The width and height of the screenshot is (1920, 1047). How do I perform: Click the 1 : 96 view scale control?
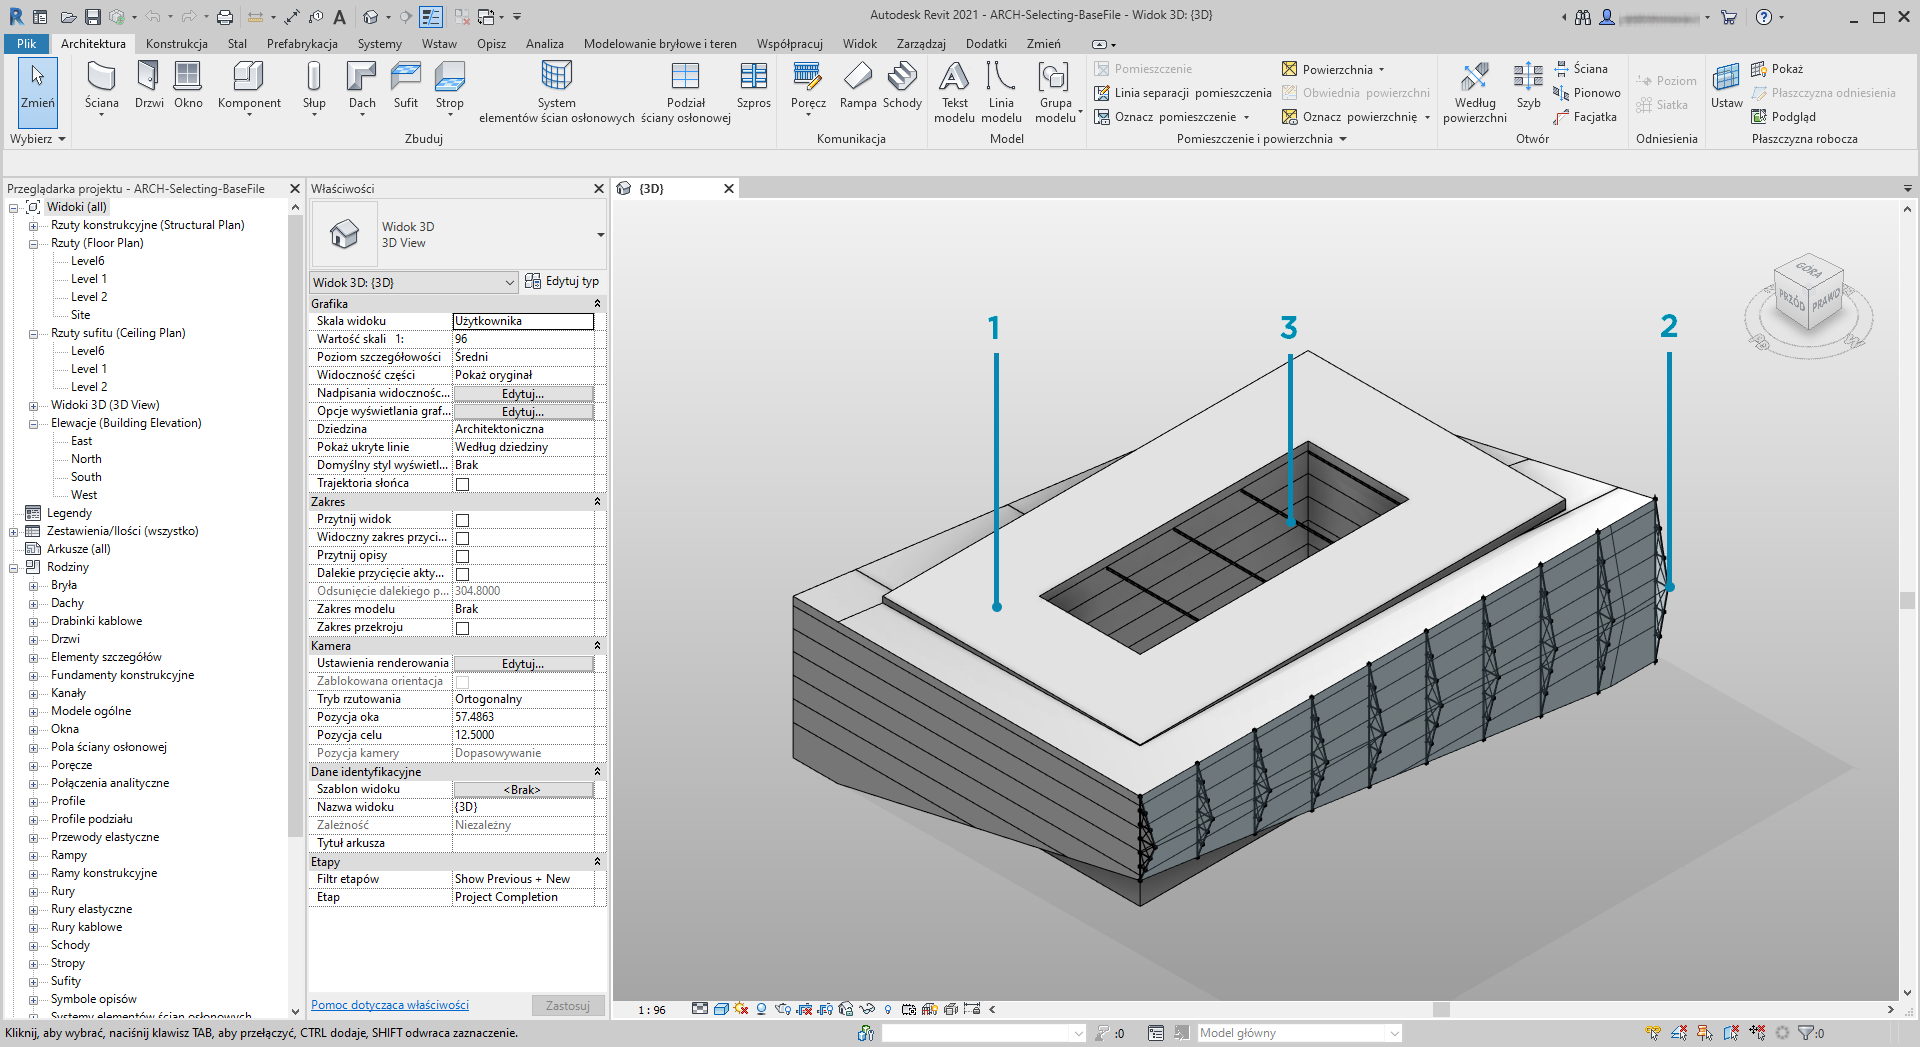click(652, 1010)
